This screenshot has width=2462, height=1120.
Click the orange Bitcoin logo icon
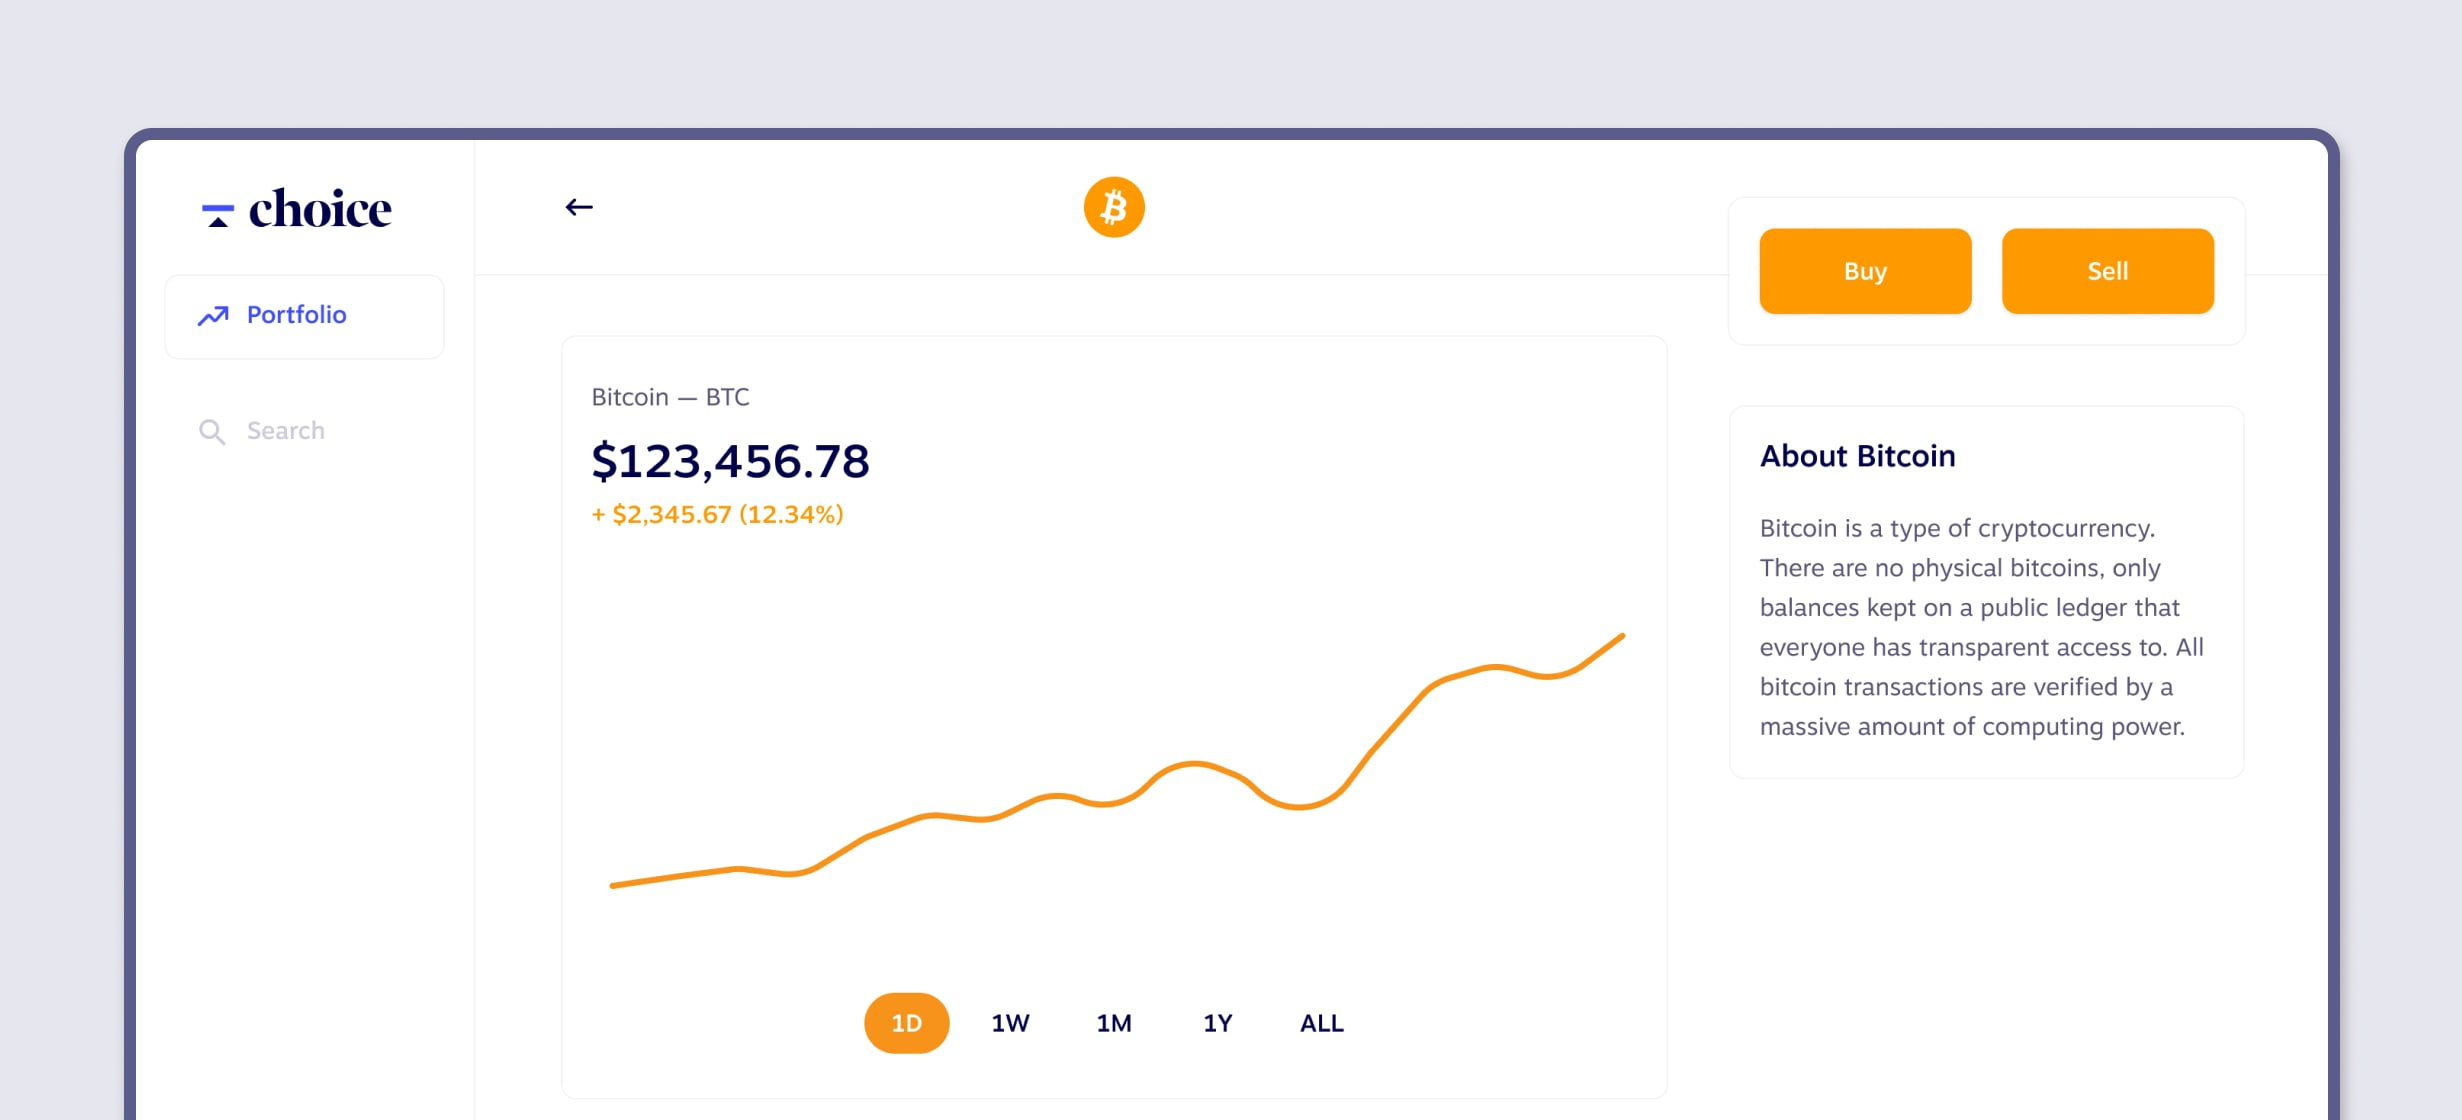click(x=1114, y=207)
